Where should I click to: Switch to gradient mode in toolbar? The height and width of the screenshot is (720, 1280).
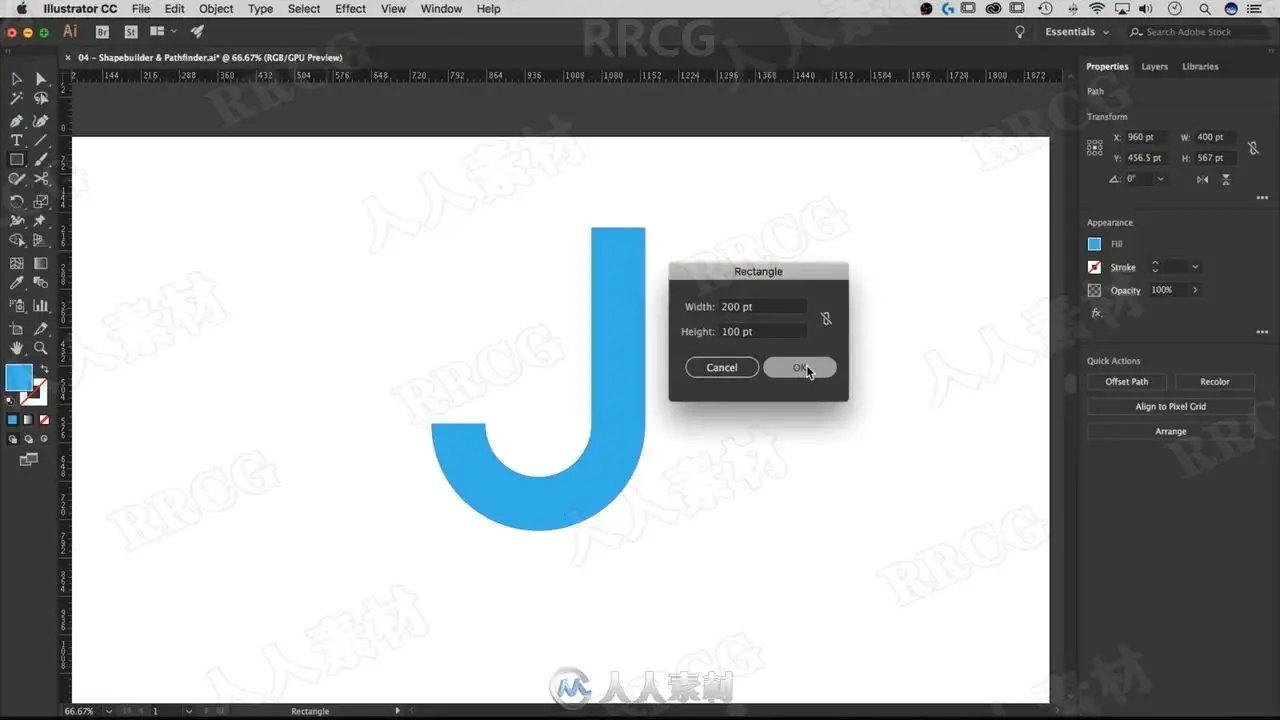tap(28, 420)
